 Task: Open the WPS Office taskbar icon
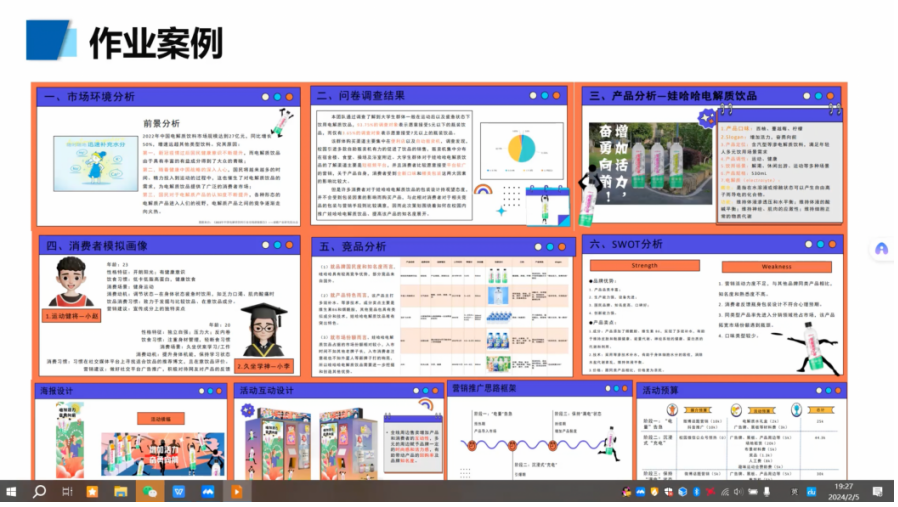179,492
